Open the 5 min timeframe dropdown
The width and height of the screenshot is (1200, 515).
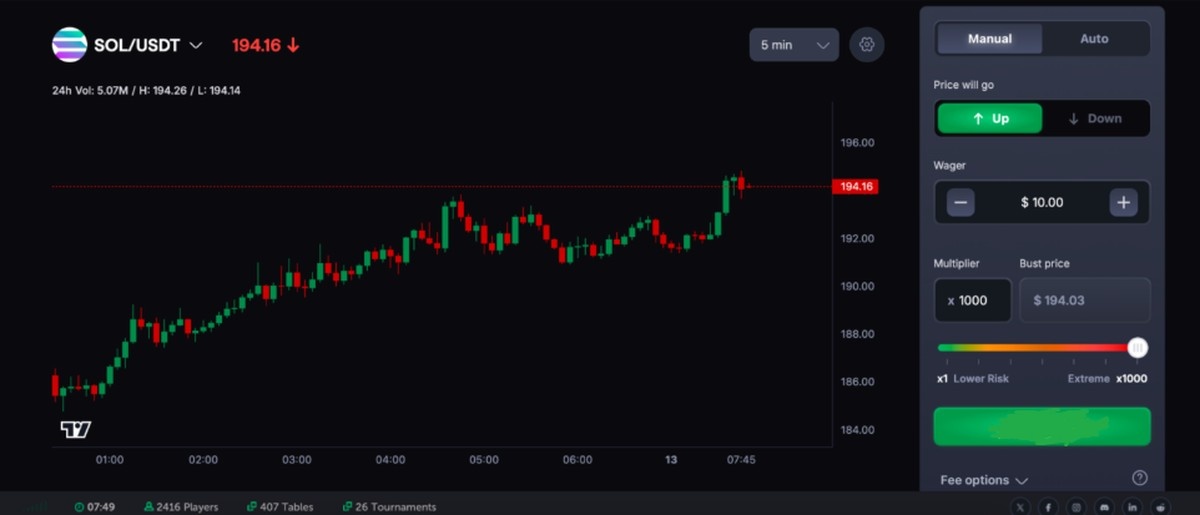794,45
